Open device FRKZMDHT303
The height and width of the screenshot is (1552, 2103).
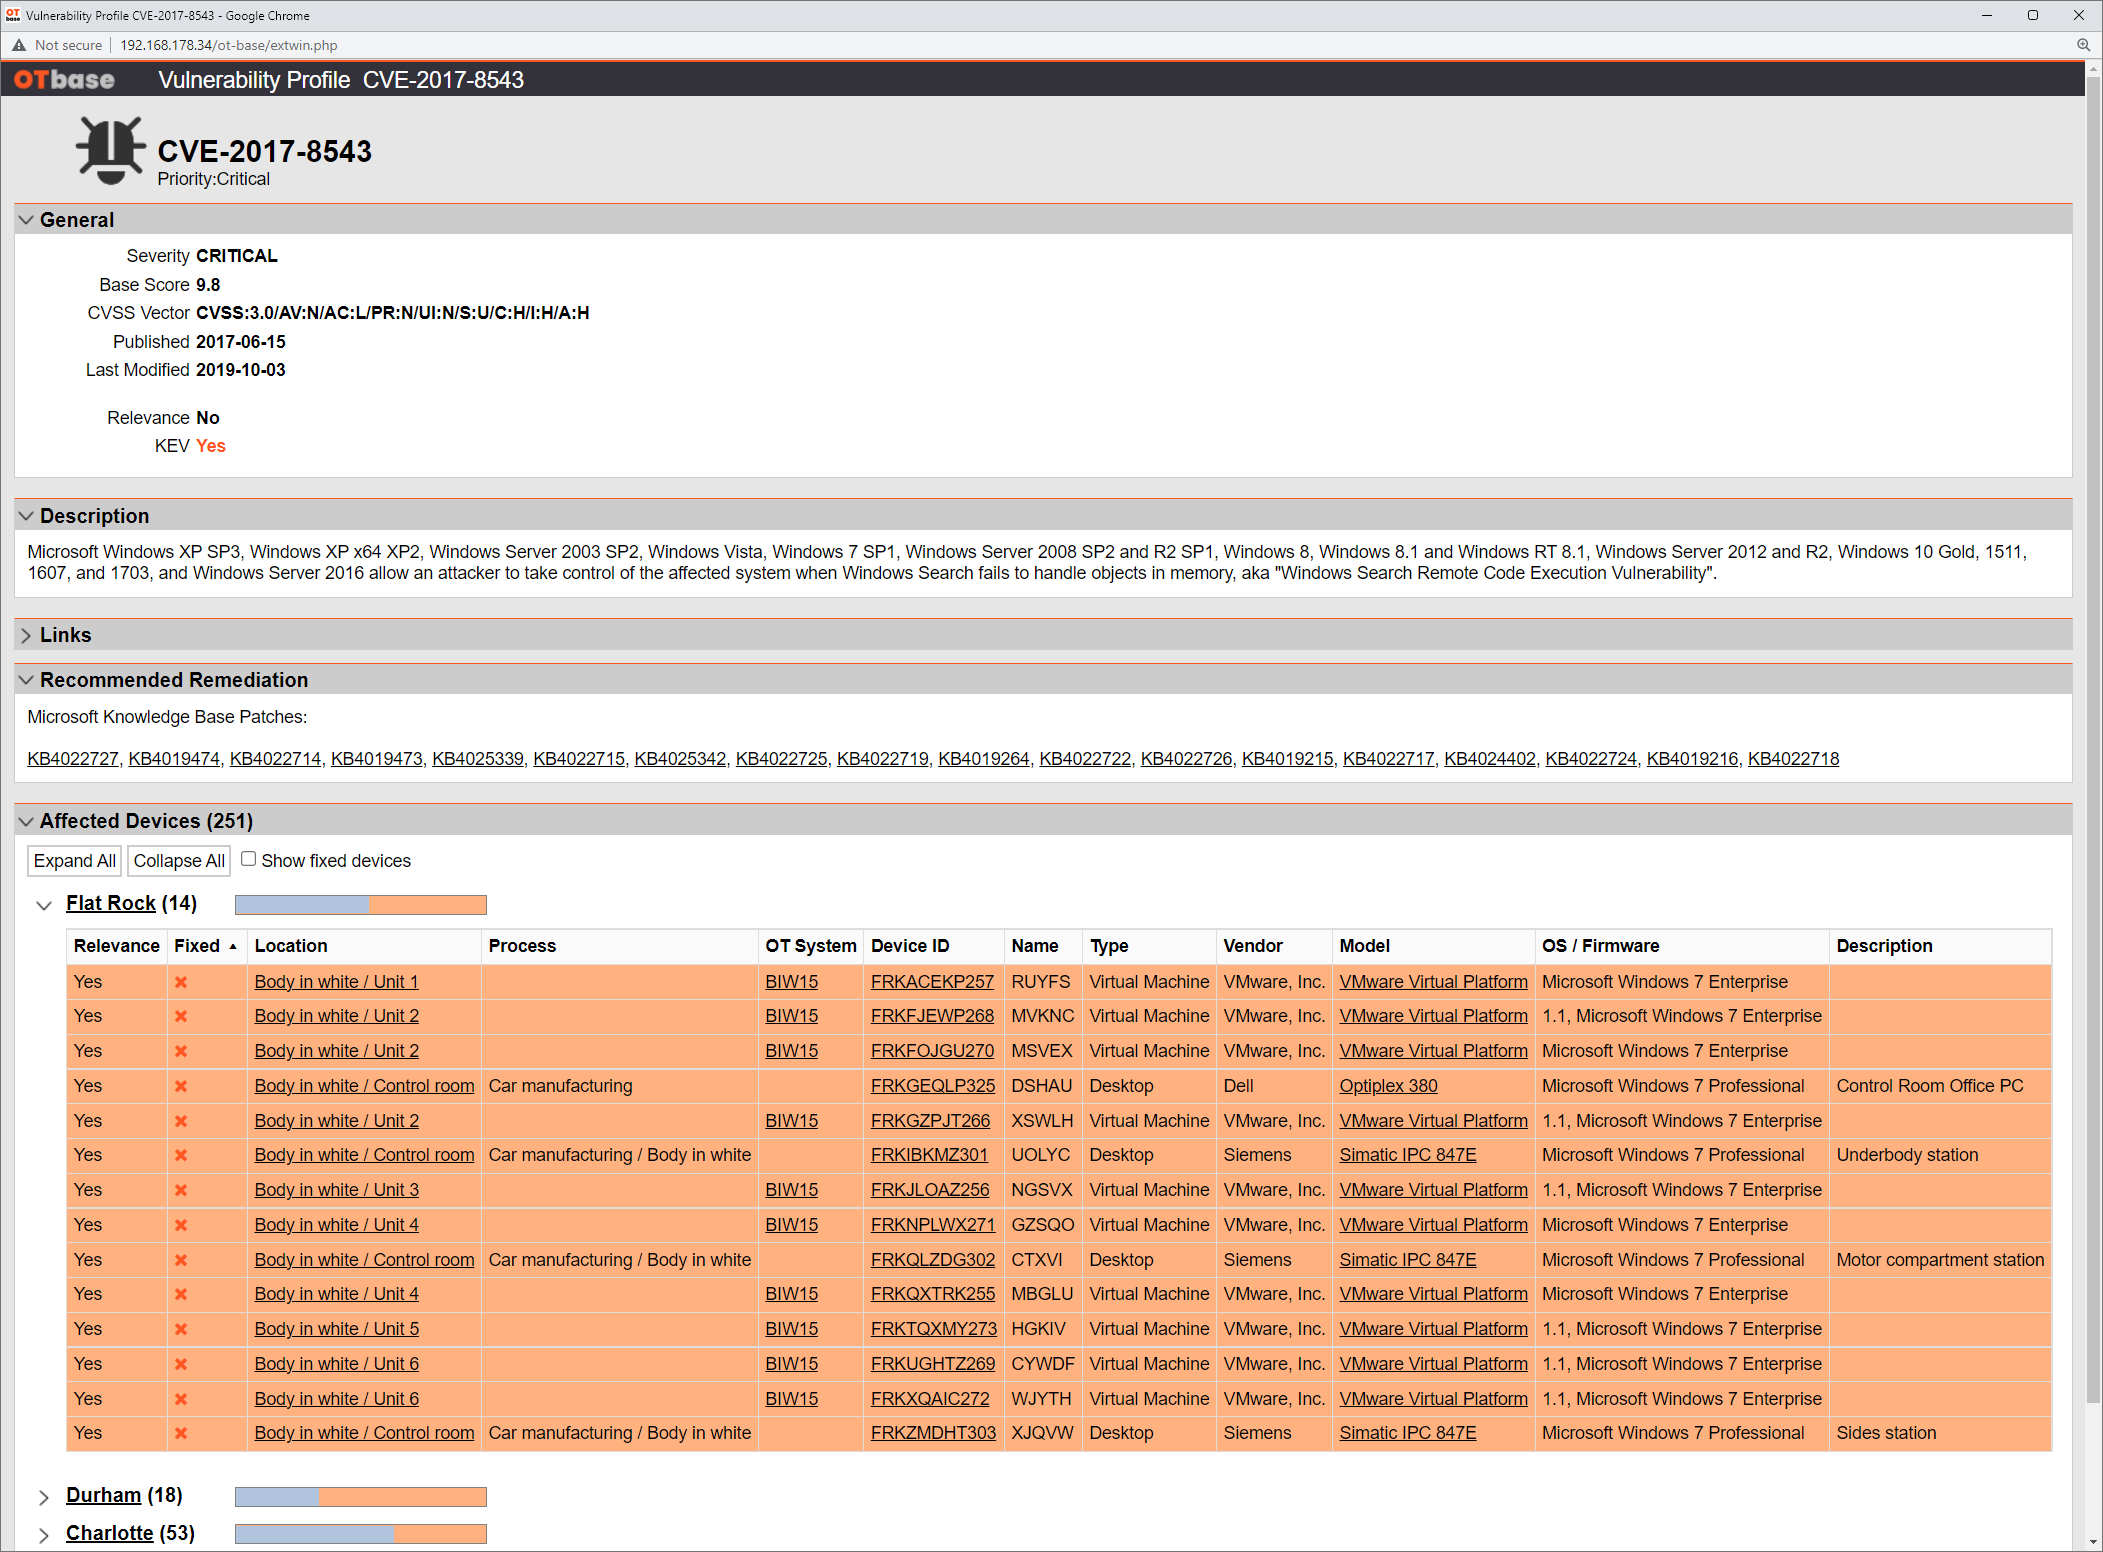pos(933,1433)
